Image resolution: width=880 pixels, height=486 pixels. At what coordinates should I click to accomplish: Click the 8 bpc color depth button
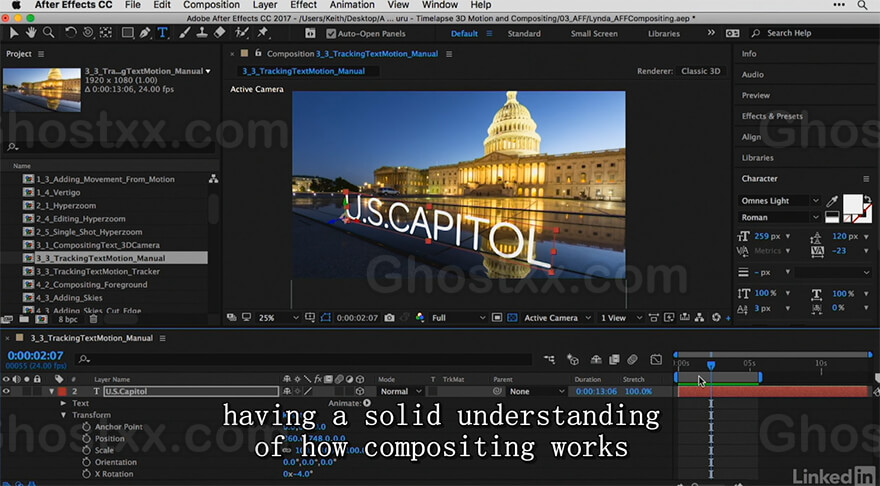click(x=68, y=319)
